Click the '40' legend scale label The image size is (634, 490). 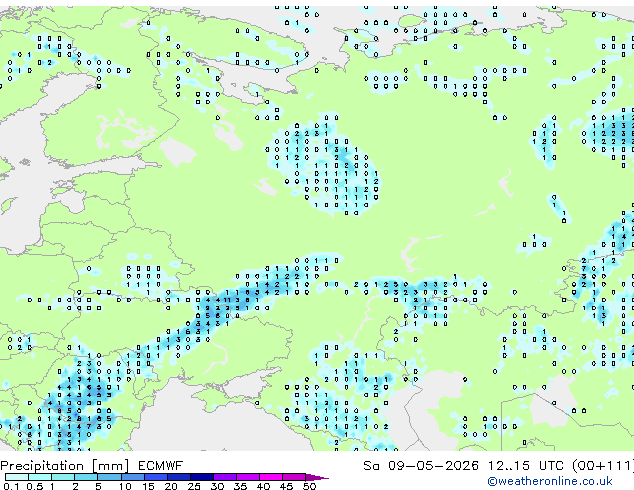[263, 486]
